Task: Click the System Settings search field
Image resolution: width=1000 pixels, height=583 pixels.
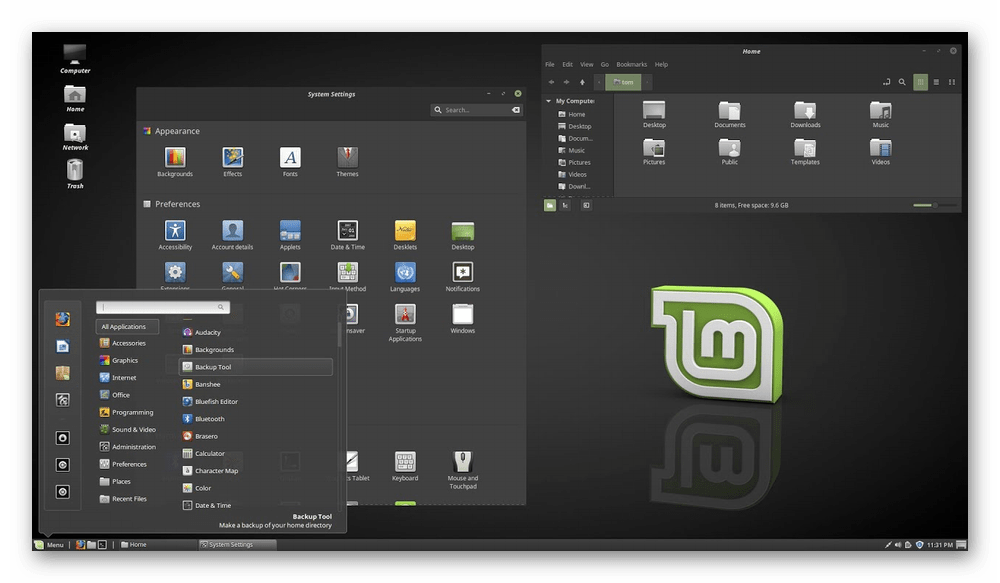Action: 477,110
